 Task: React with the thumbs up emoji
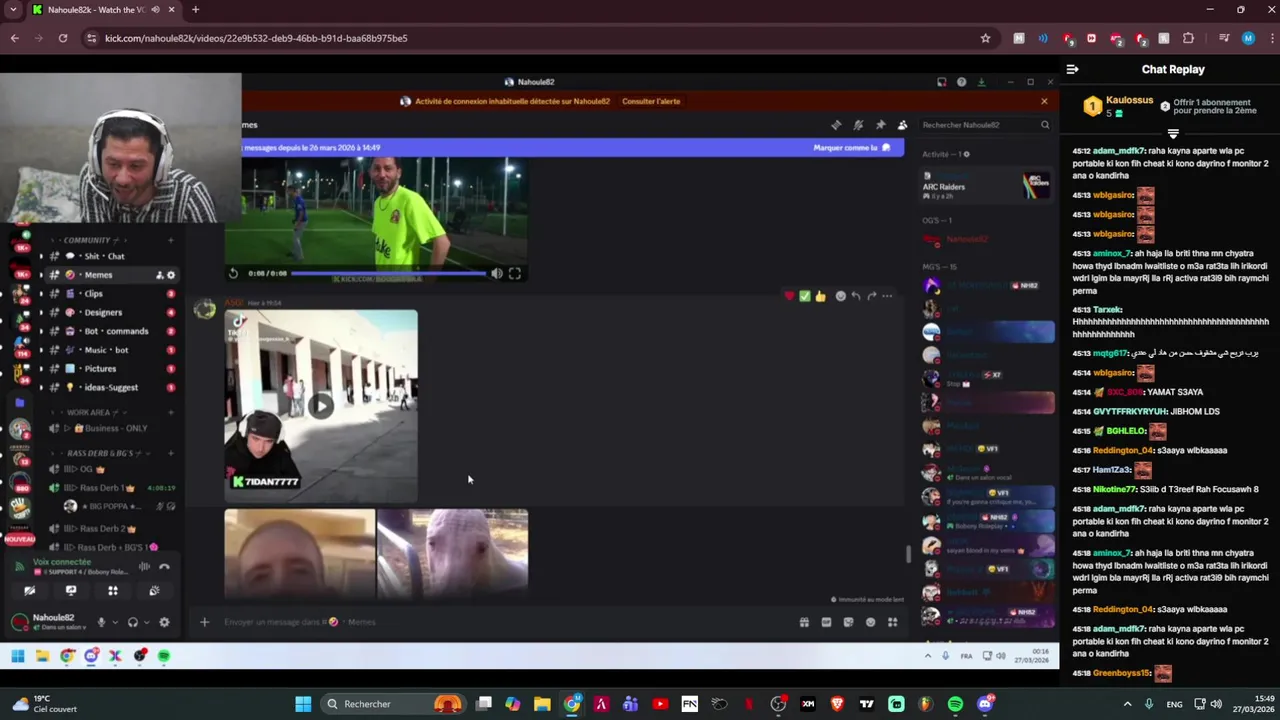click(x=821, y=296)
